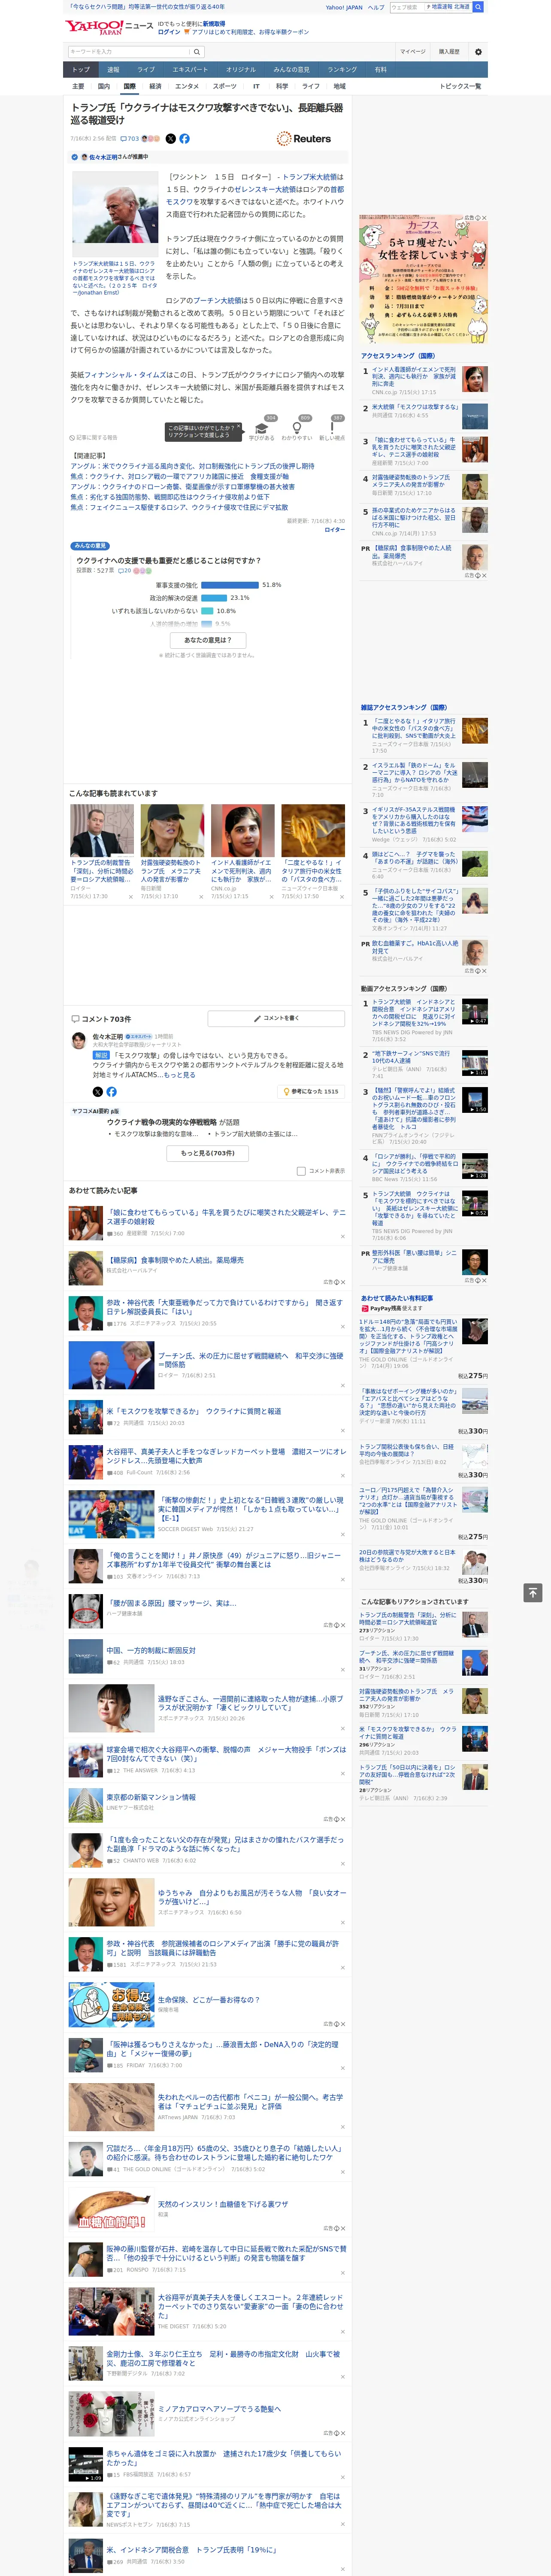This screenshot has height=2576, width=551.
Task: Open settings gear icon in header
Action: pyautogui.click(x=477, y=52)
